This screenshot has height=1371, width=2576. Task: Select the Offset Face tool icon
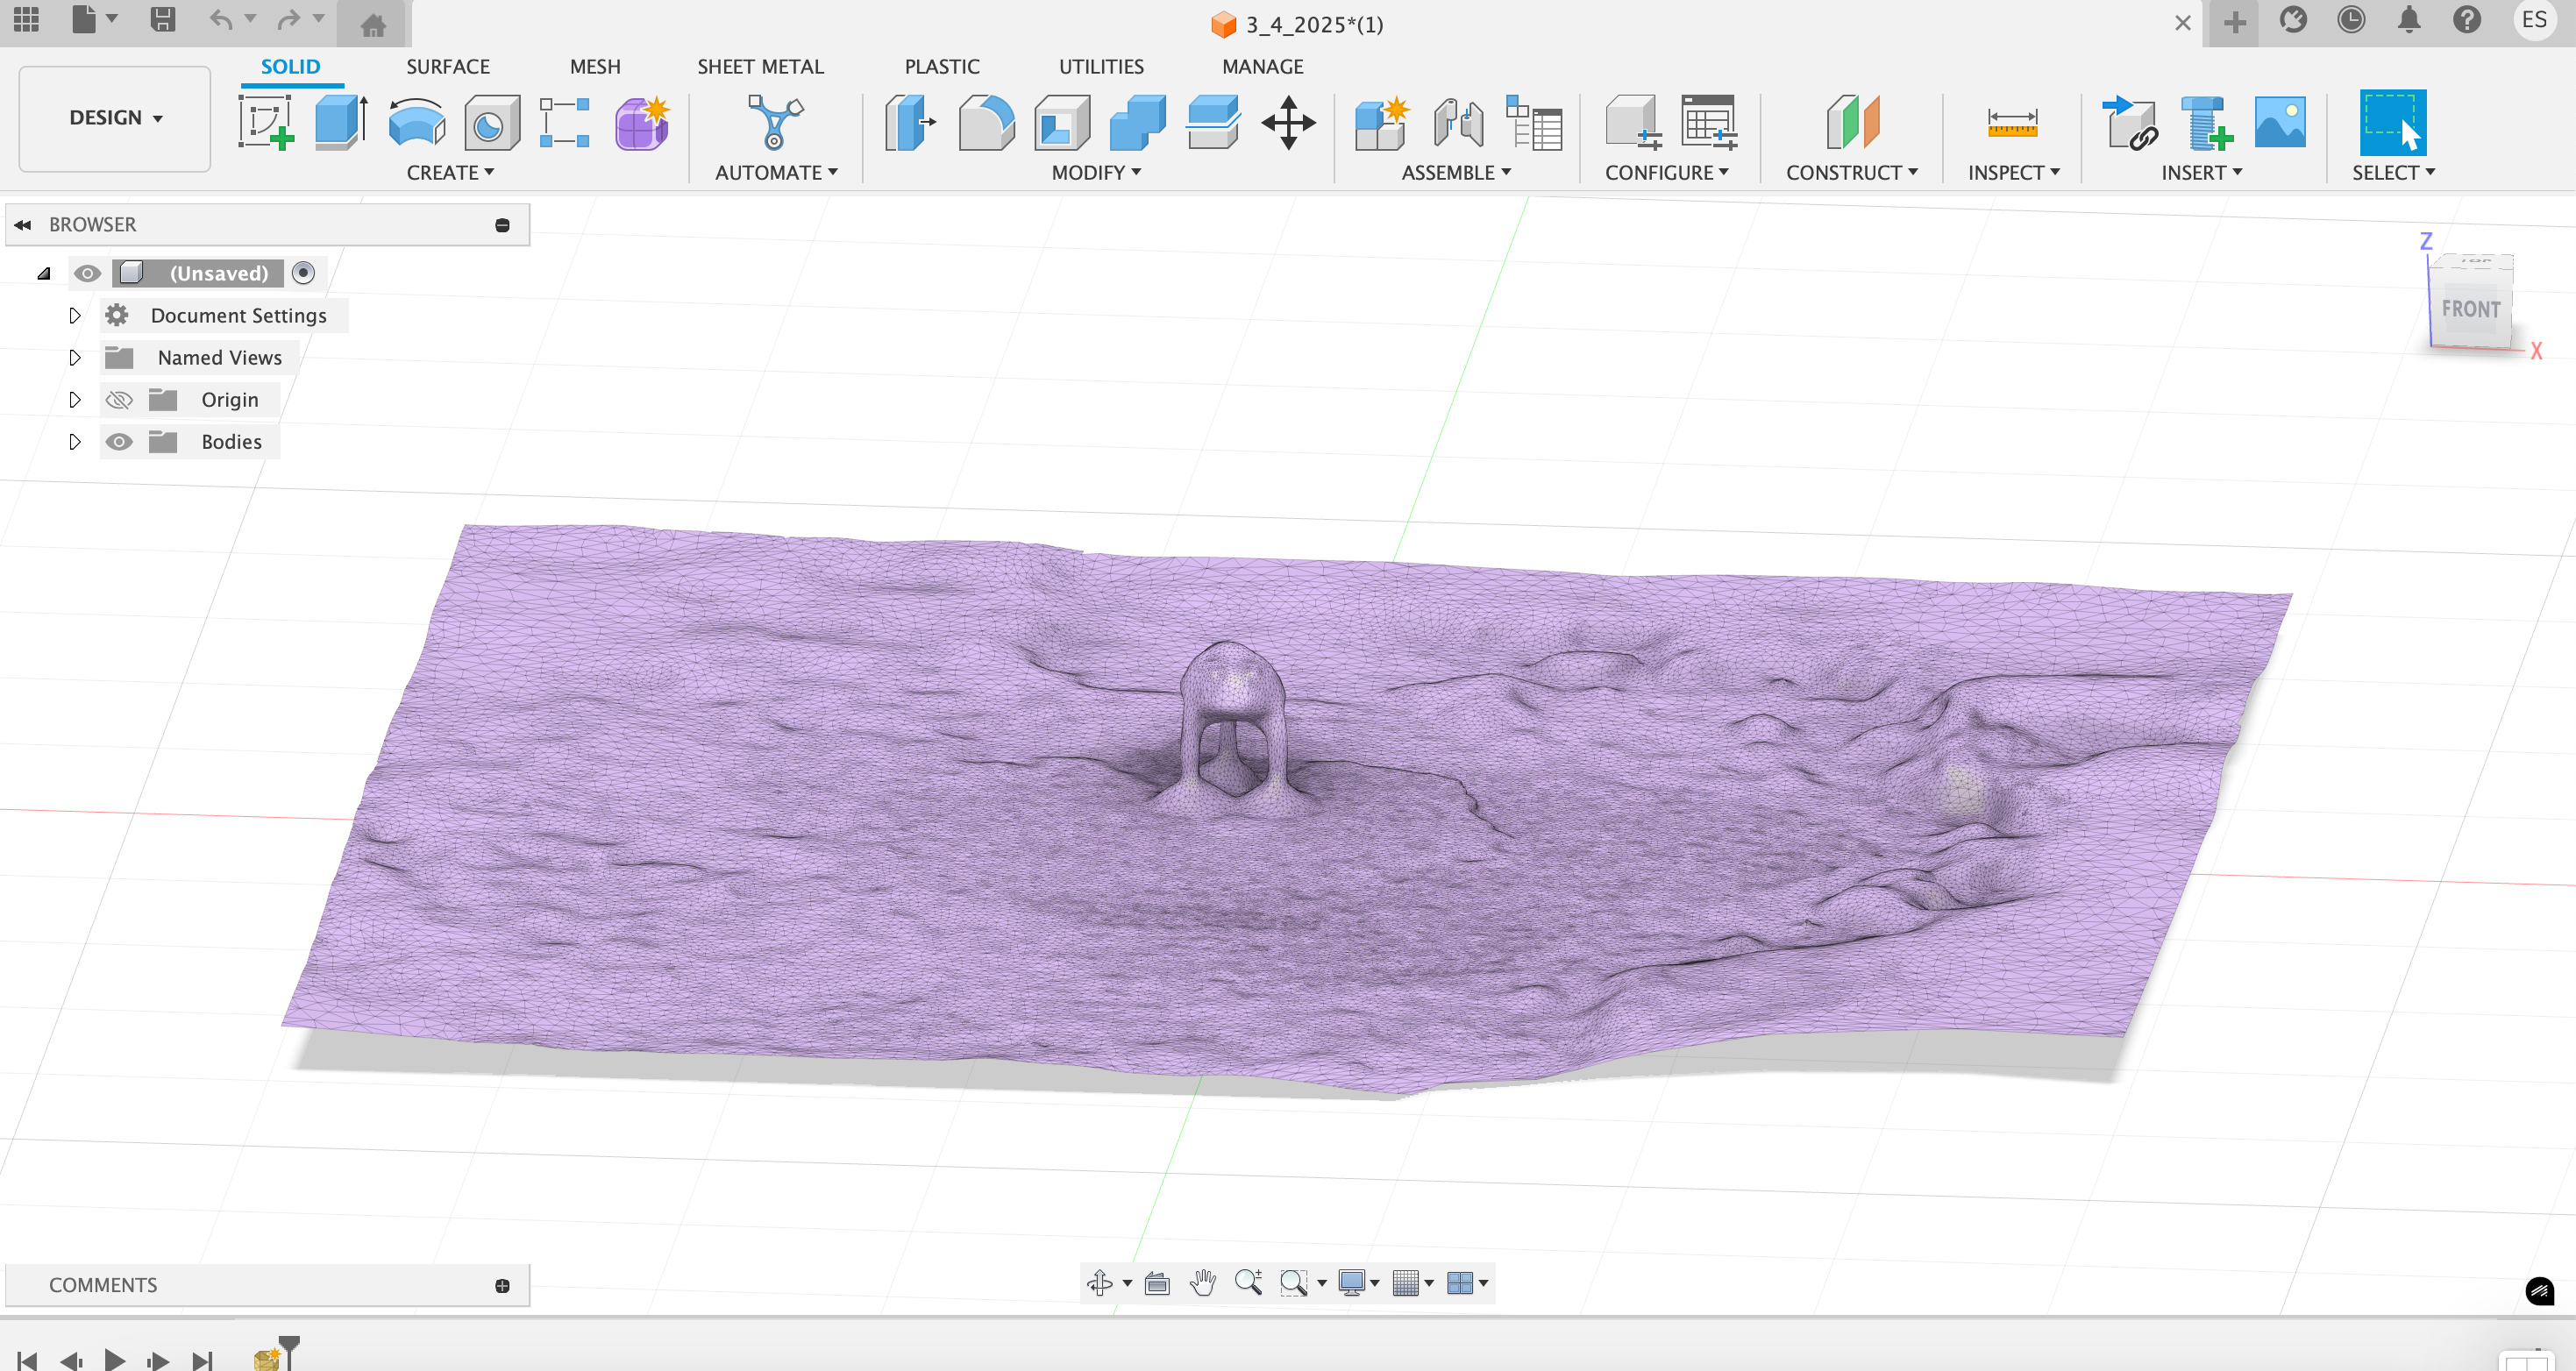[x=1213, y=123]
